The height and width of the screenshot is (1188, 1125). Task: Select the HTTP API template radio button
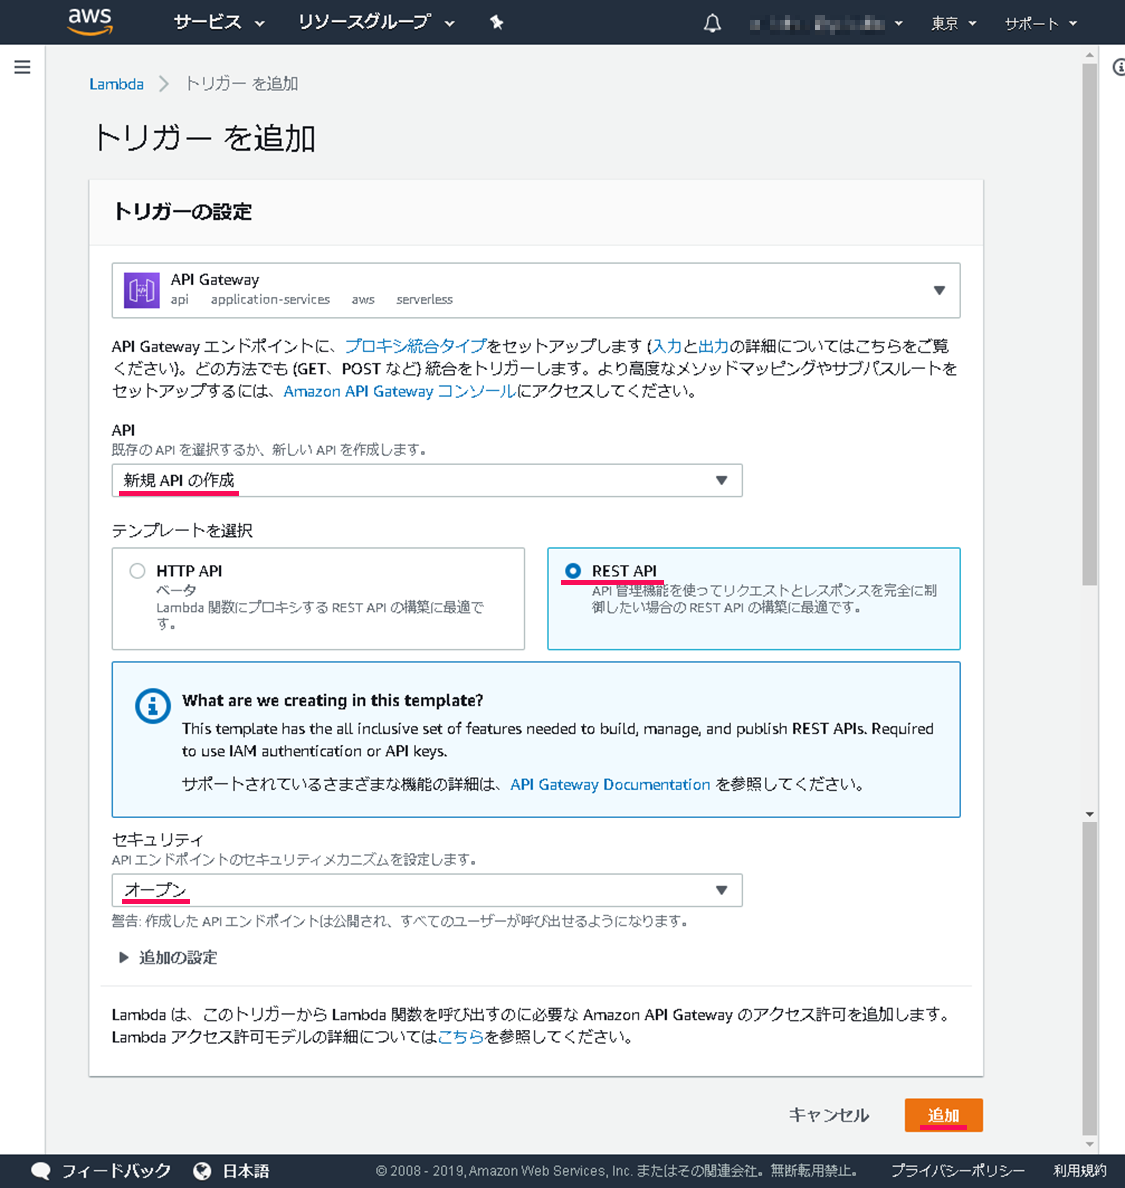pos(137,571)
